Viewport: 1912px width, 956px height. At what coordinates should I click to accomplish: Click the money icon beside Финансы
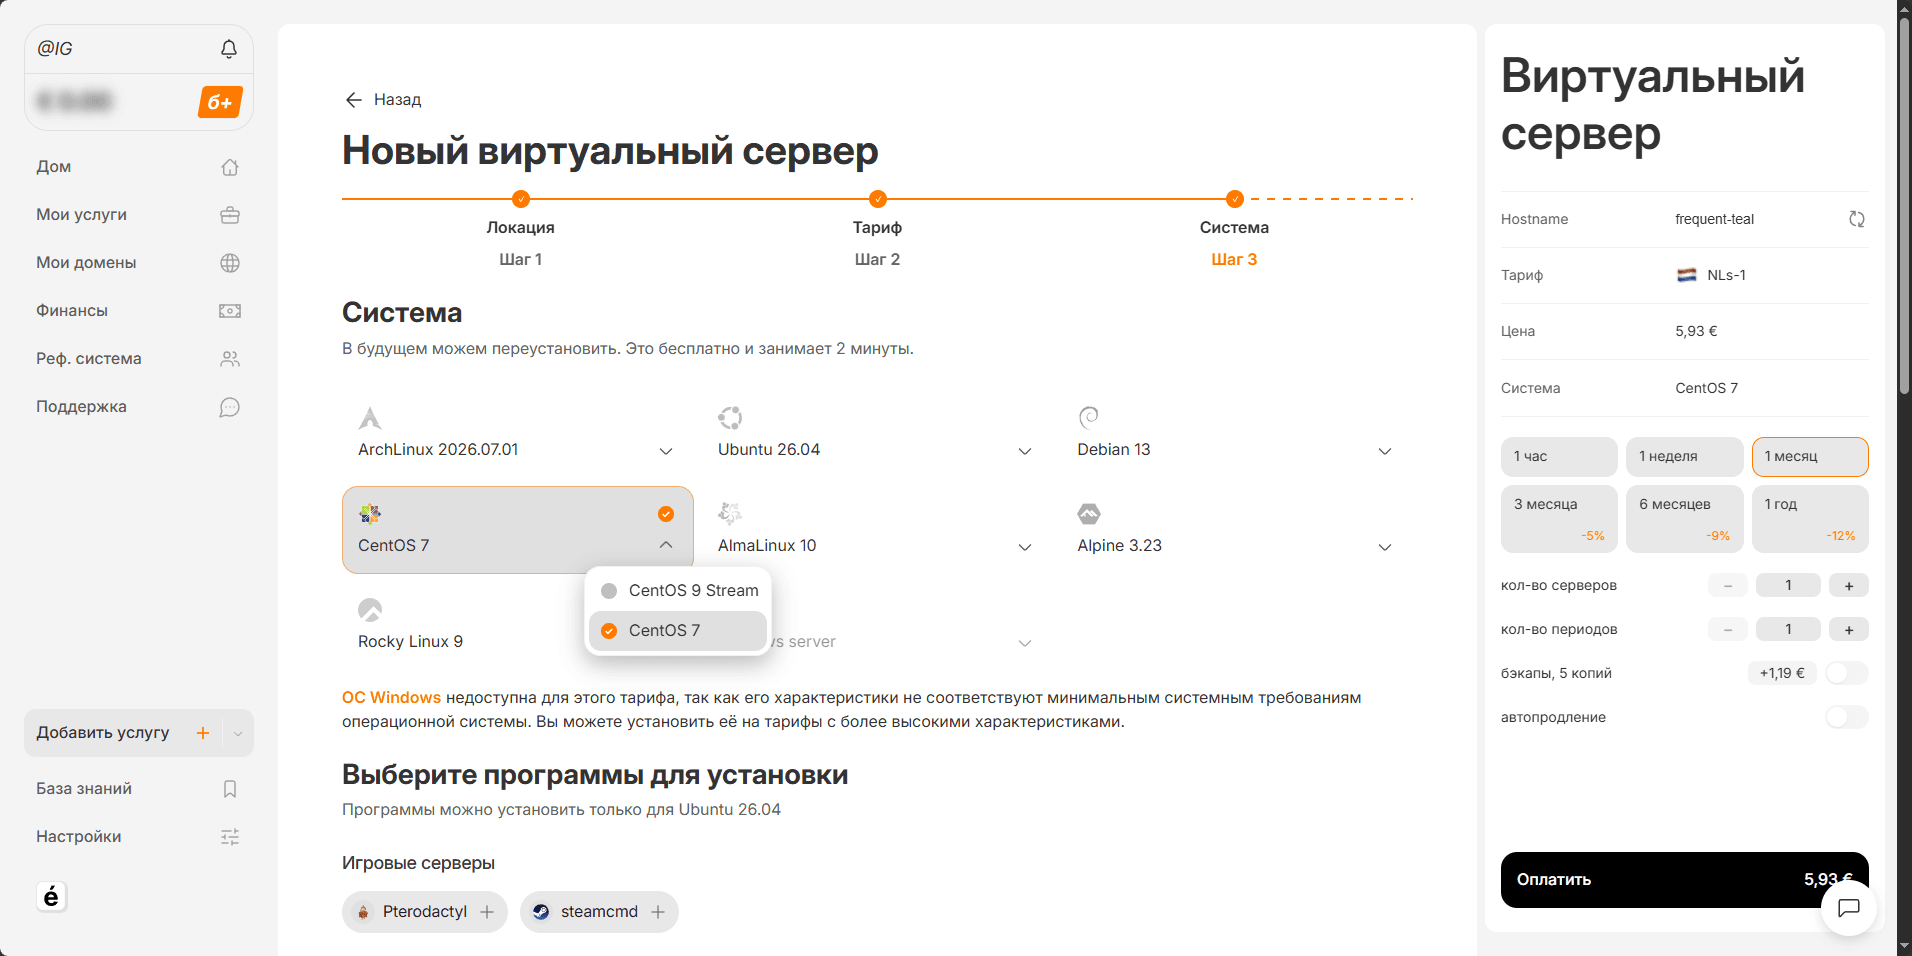coord(230,311)
